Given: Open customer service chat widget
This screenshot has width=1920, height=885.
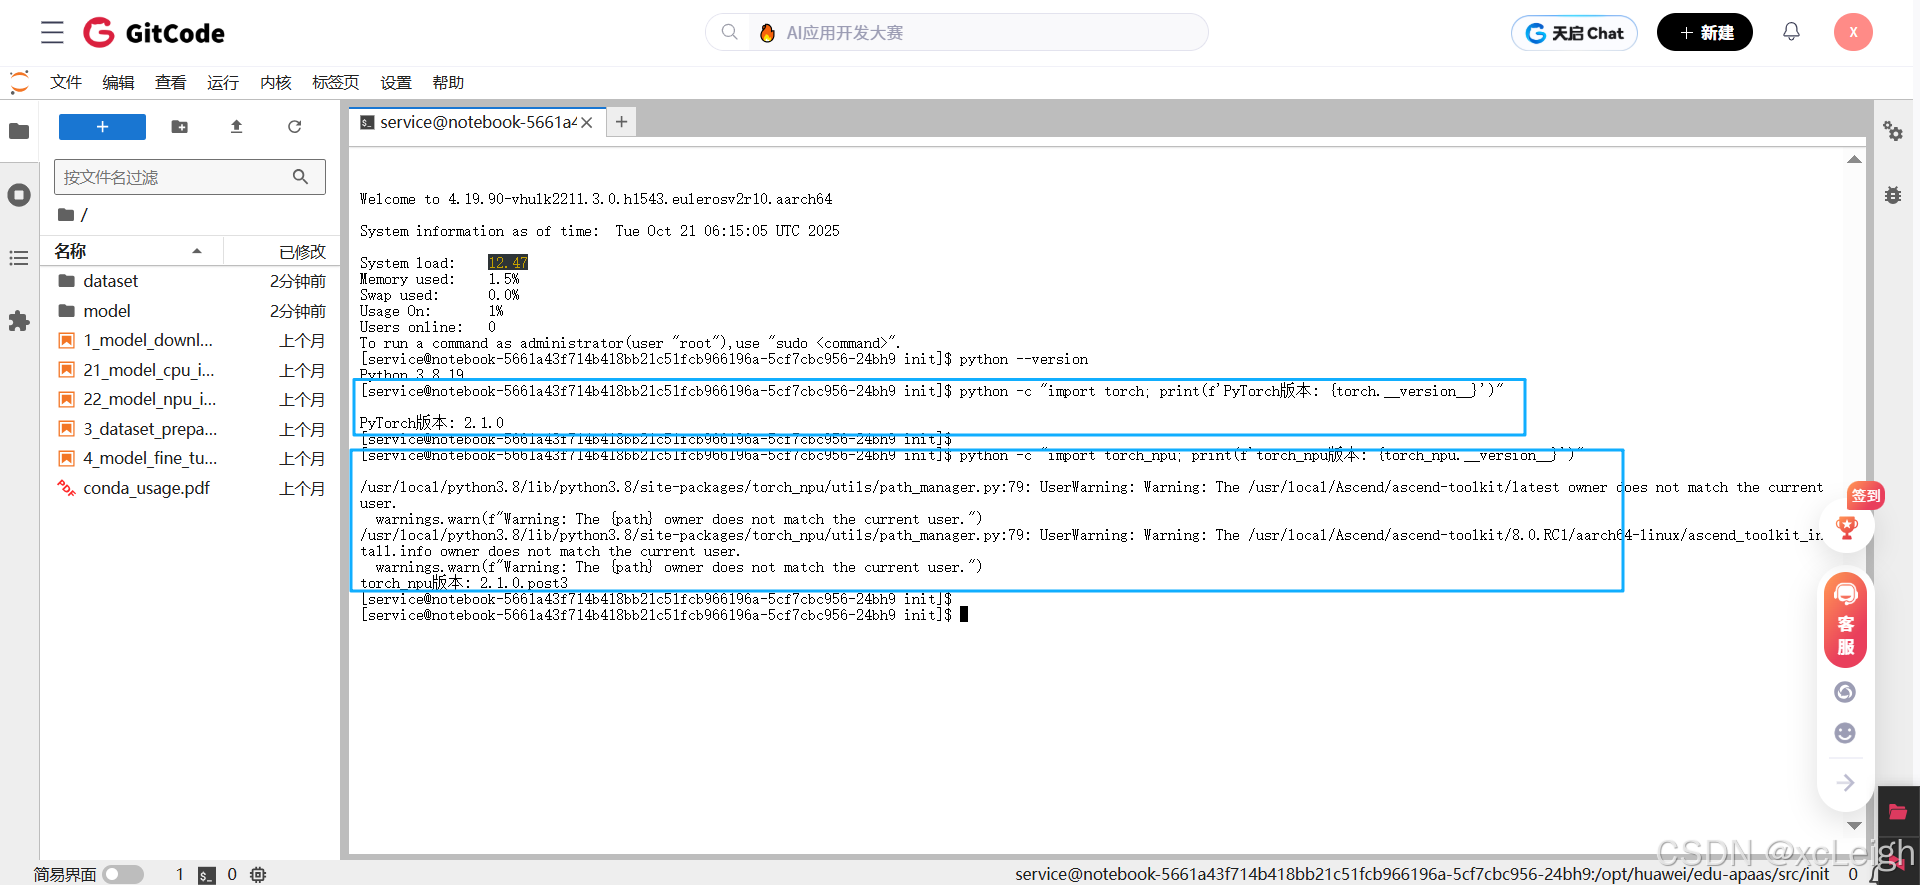Looking at the screenshot, I should pyautogui.click(x=1846, y=620).
